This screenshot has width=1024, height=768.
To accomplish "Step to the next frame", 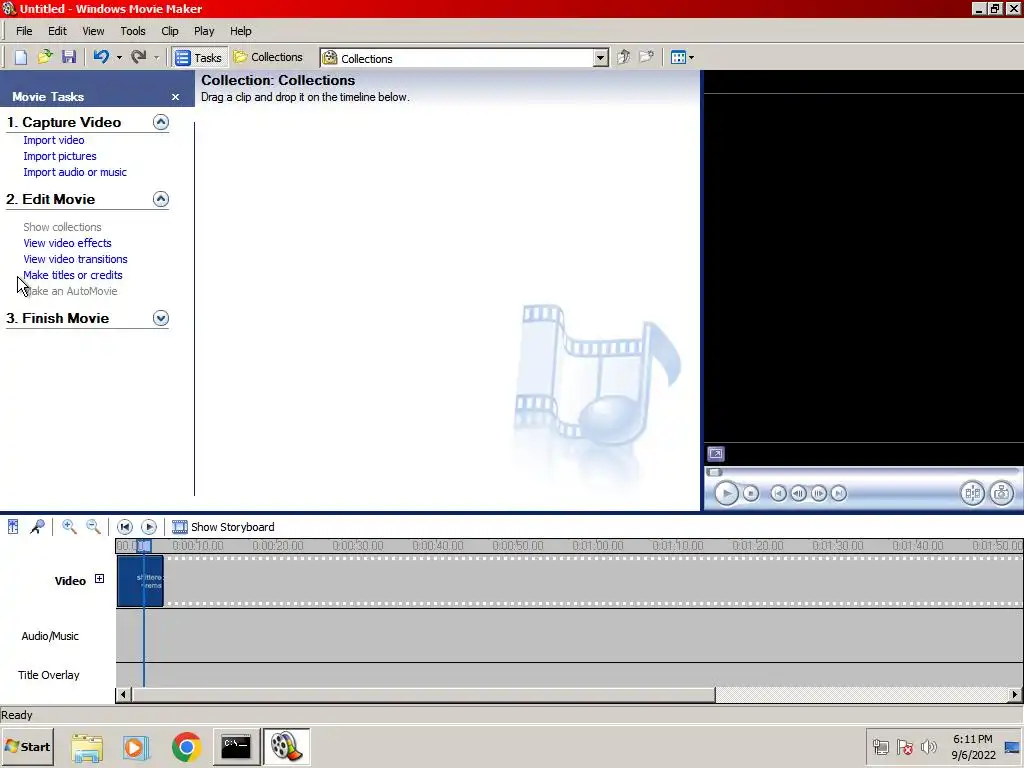I will 819,493.
